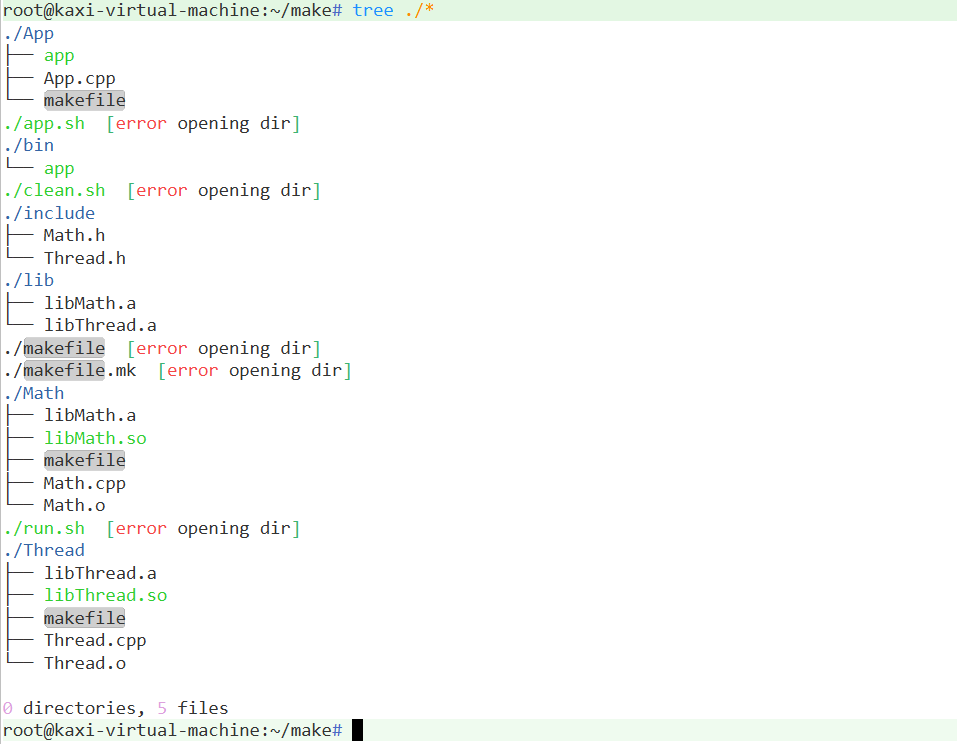Select the './run.sh' entry

pos(44,529)
